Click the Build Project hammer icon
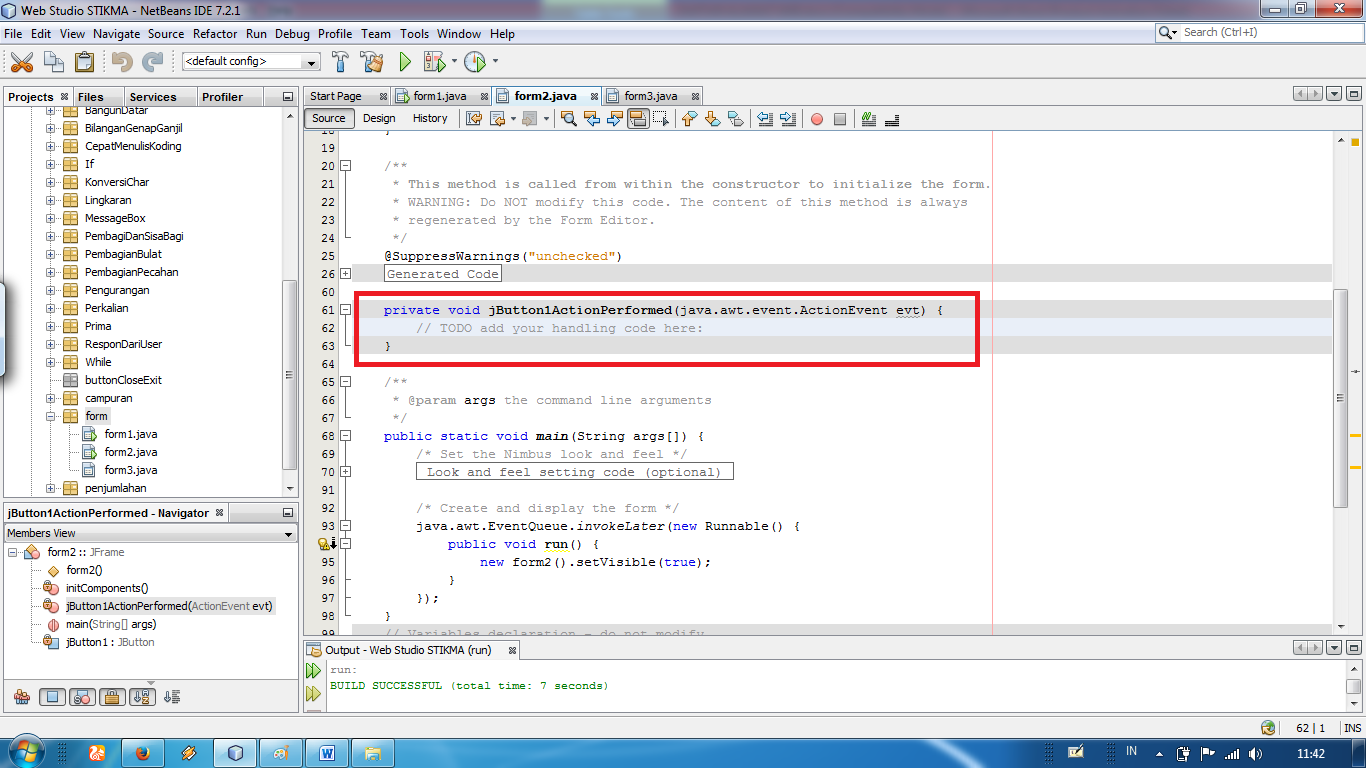Screen dimensions: 1366x768 coord(340,61)
